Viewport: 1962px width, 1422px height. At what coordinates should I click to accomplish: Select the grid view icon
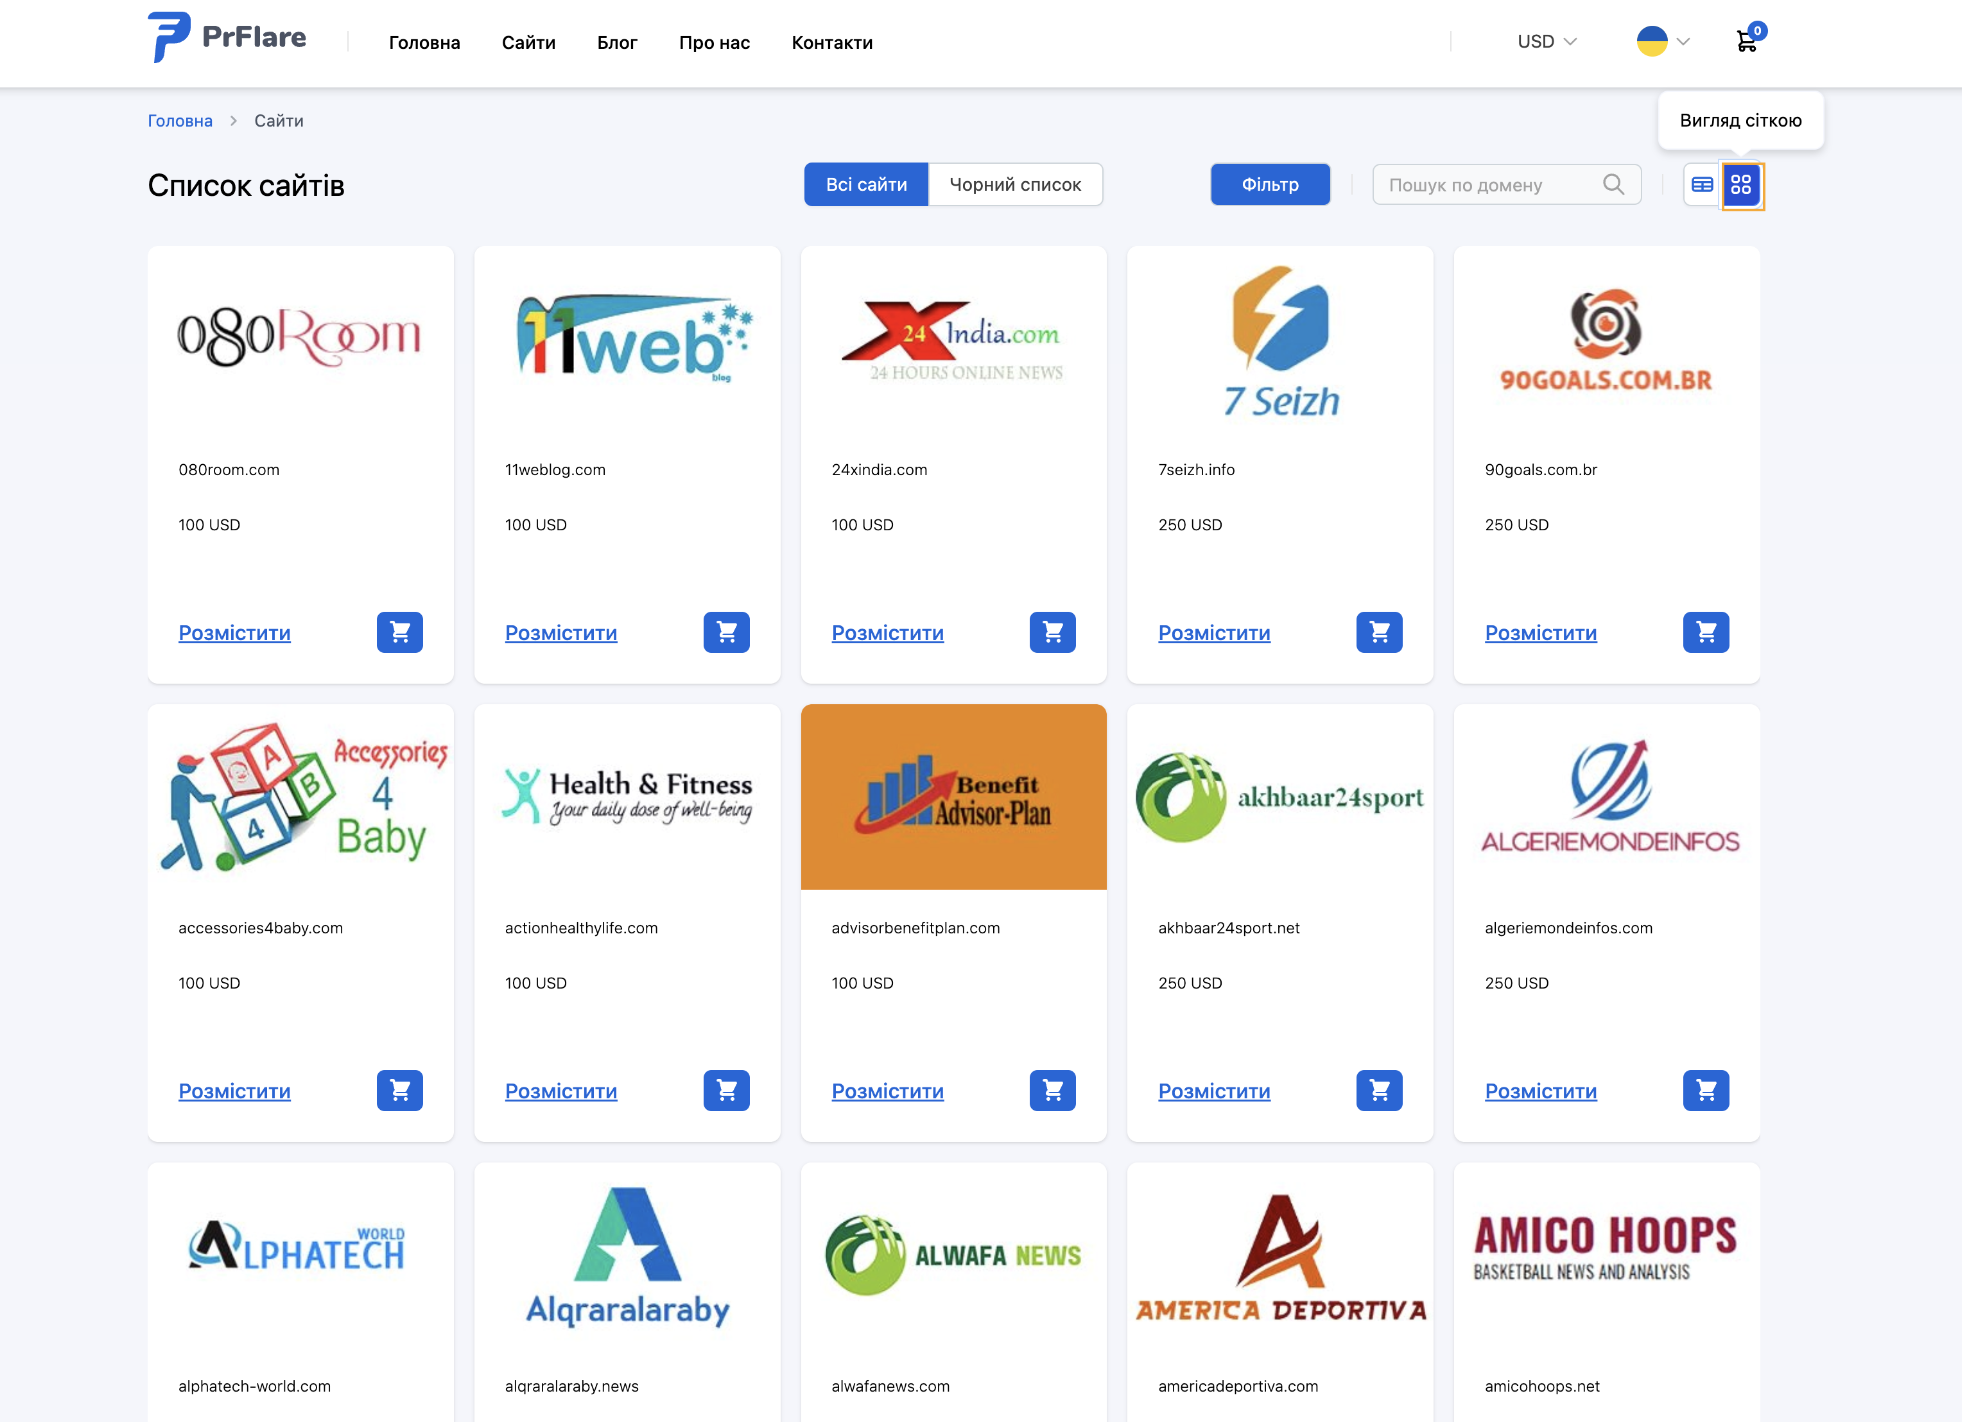pyautogui.click(x=1741, y=185)
